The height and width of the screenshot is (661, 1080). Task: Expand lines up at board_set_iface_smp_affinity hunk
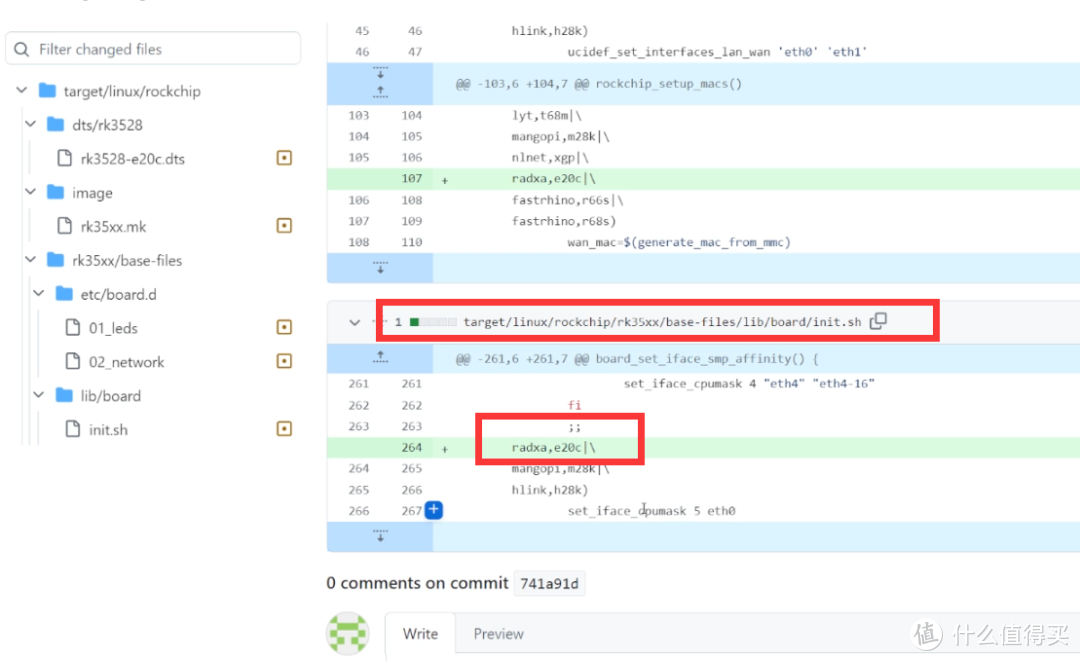[380, 357]
